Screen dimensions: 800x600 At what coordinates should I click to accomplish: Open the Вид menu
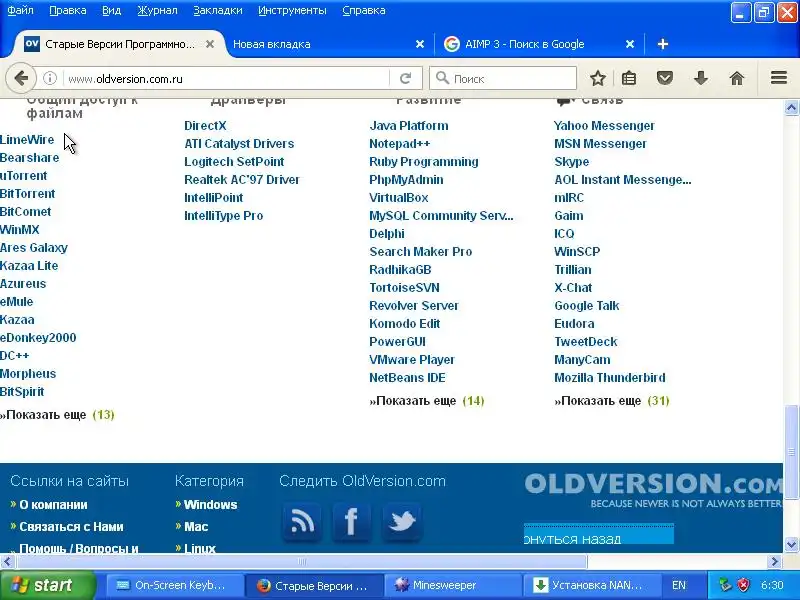[111, 10]
